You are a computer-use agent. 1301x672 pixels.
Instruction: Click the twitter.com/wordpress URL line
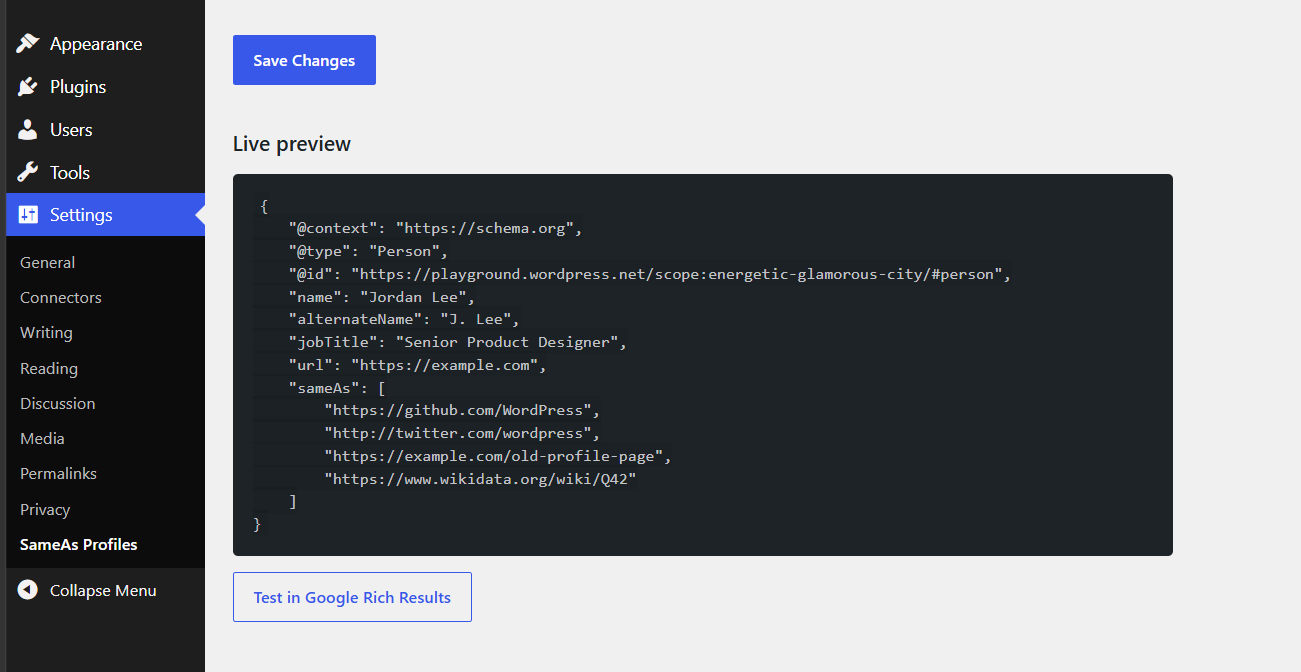pyautogui.click(x=462, y=433)
